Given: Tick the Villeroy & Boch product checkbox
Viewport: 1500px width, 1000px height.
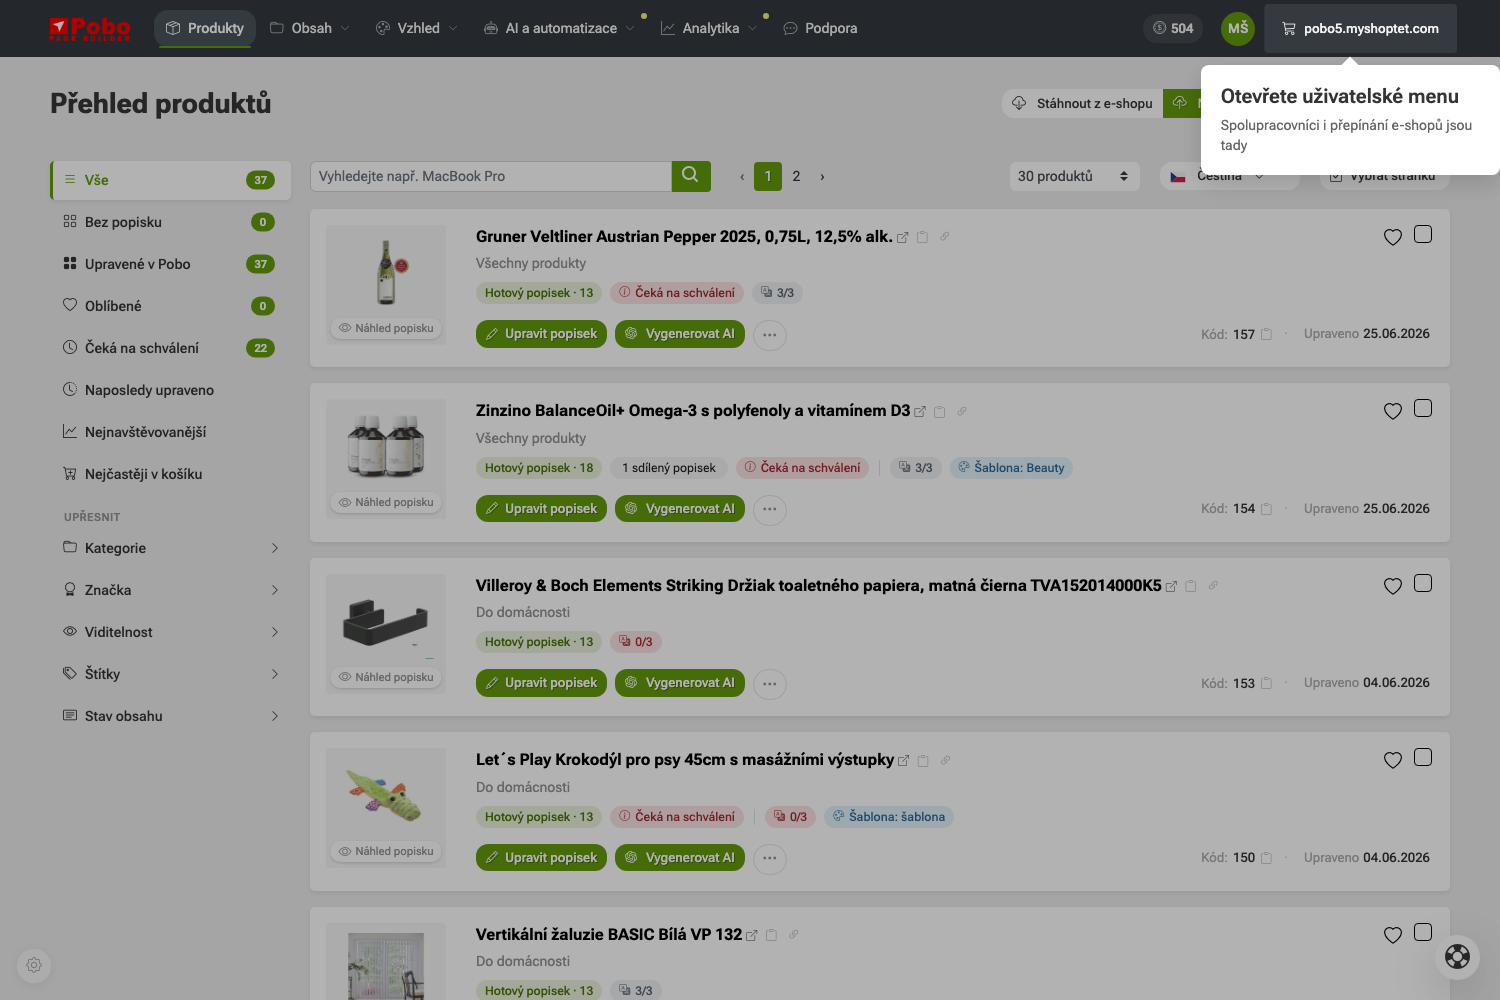Looking at the screenshot, I should 1423,583.
